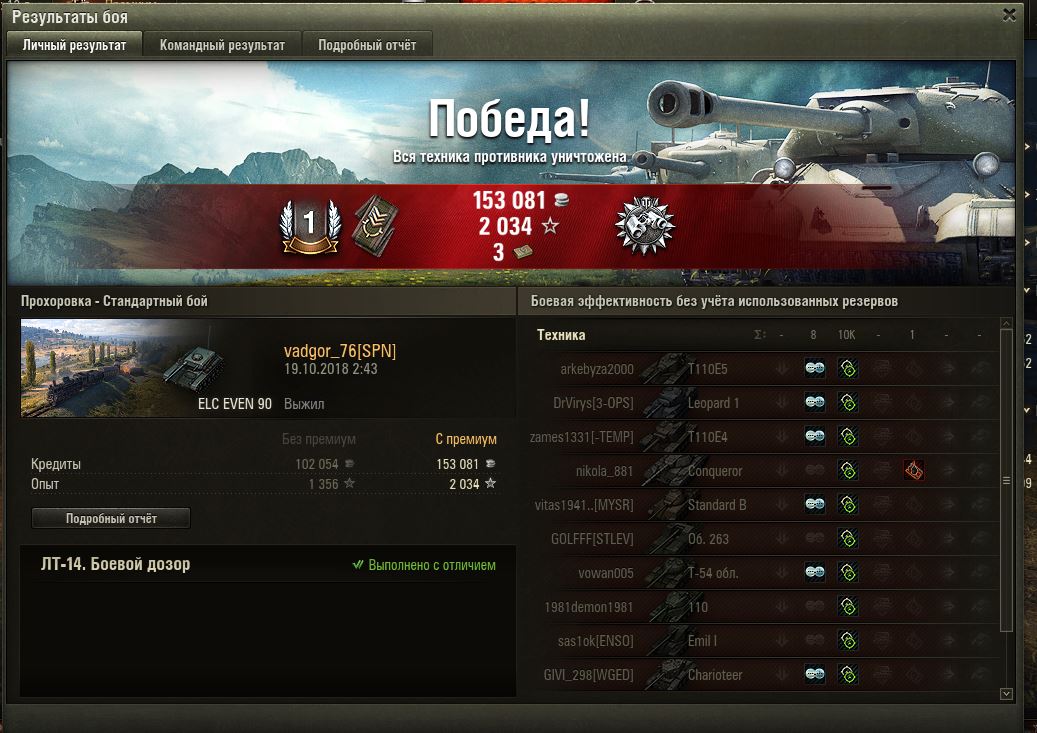
Task: Click credits coin icon beside 153 081
Action: (561, 199)
